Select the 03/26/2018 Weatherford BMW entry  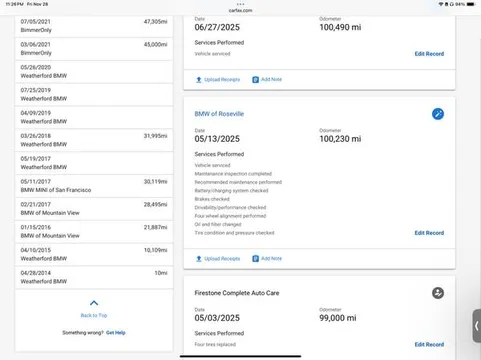94,140
